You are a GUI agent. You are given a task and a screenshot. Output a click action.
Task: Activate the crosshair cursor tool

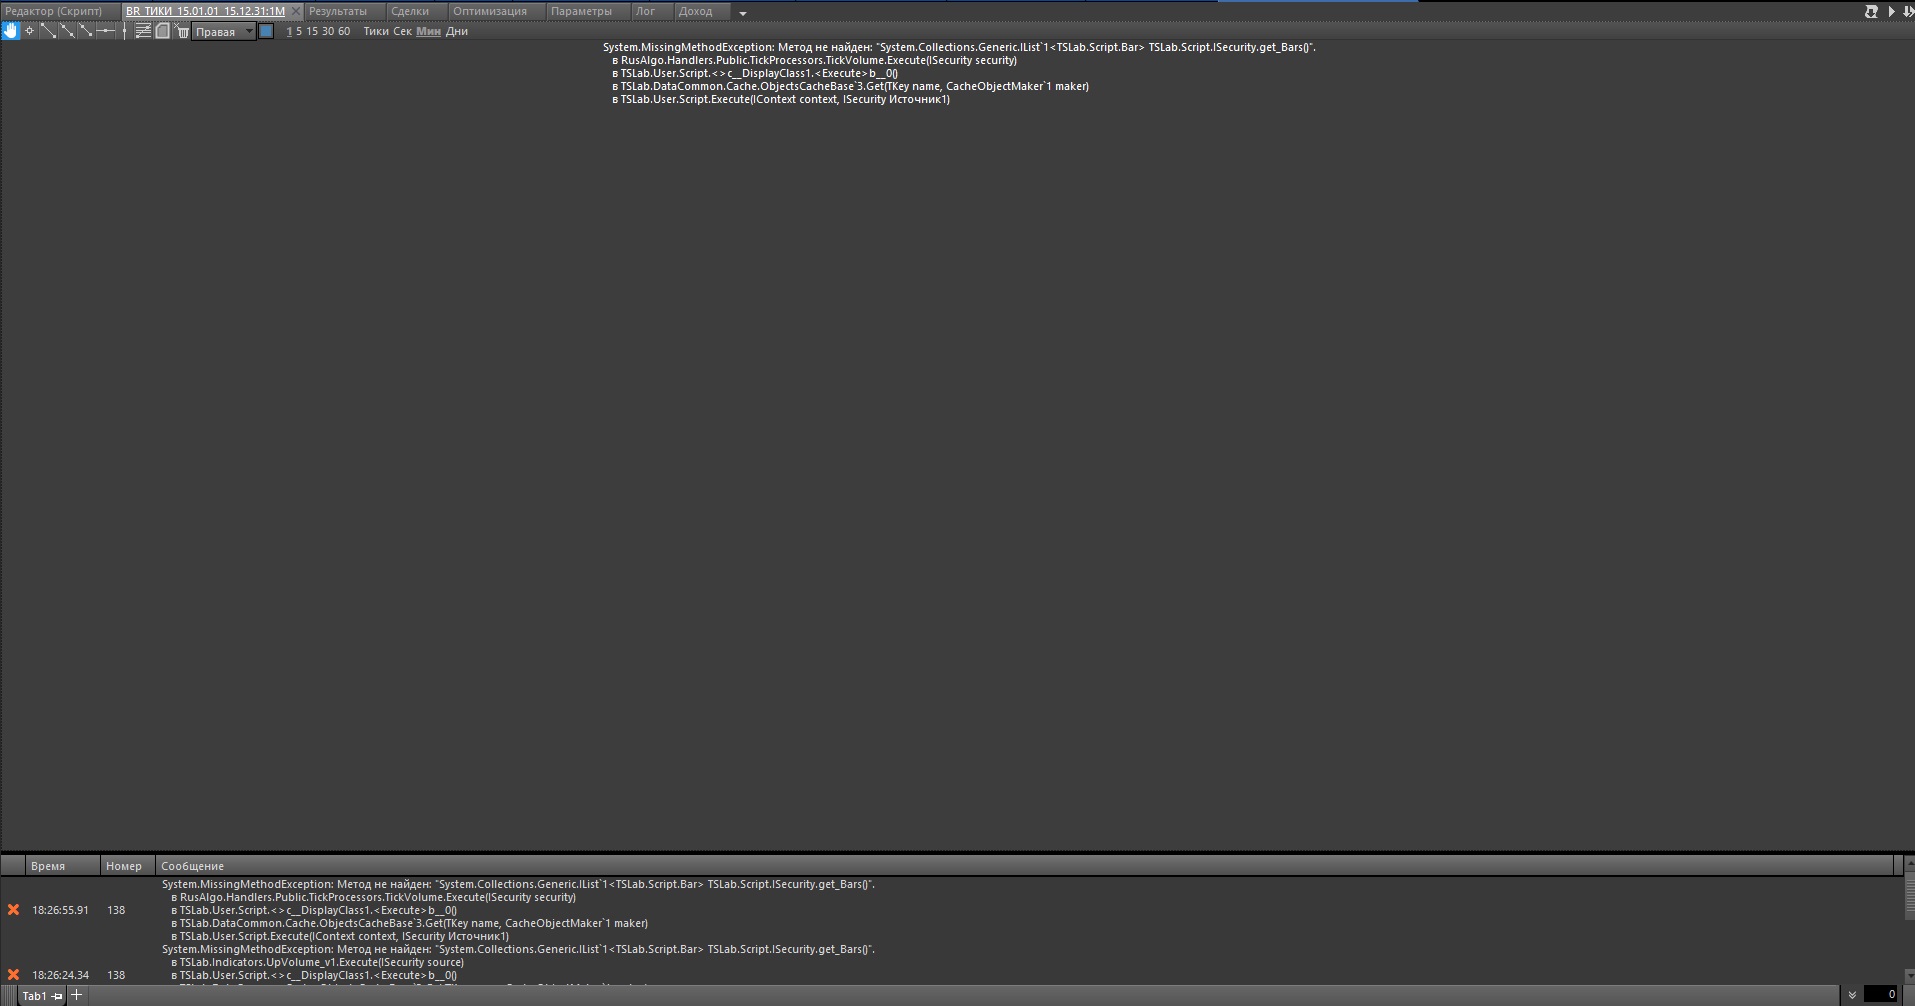30,31
